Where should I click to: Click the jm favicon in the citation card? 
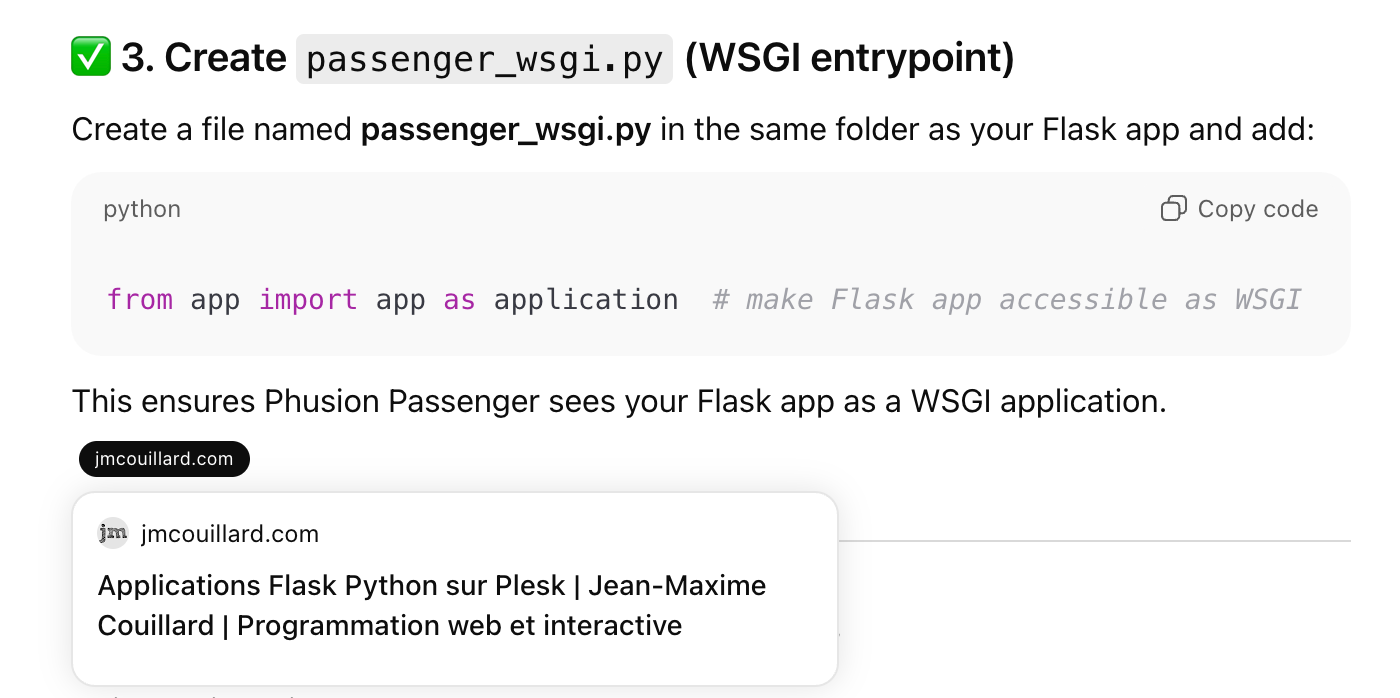click(x=113, y=534)
